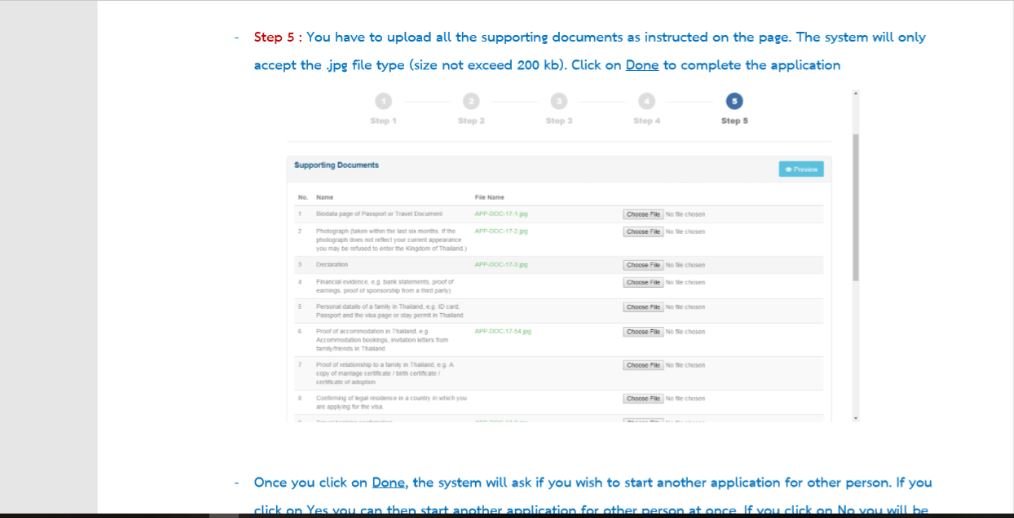Click the Step 1 circle indicator
Image resolution: width=1014 pixels, height=518 pixels.
[x=383, y=101]
